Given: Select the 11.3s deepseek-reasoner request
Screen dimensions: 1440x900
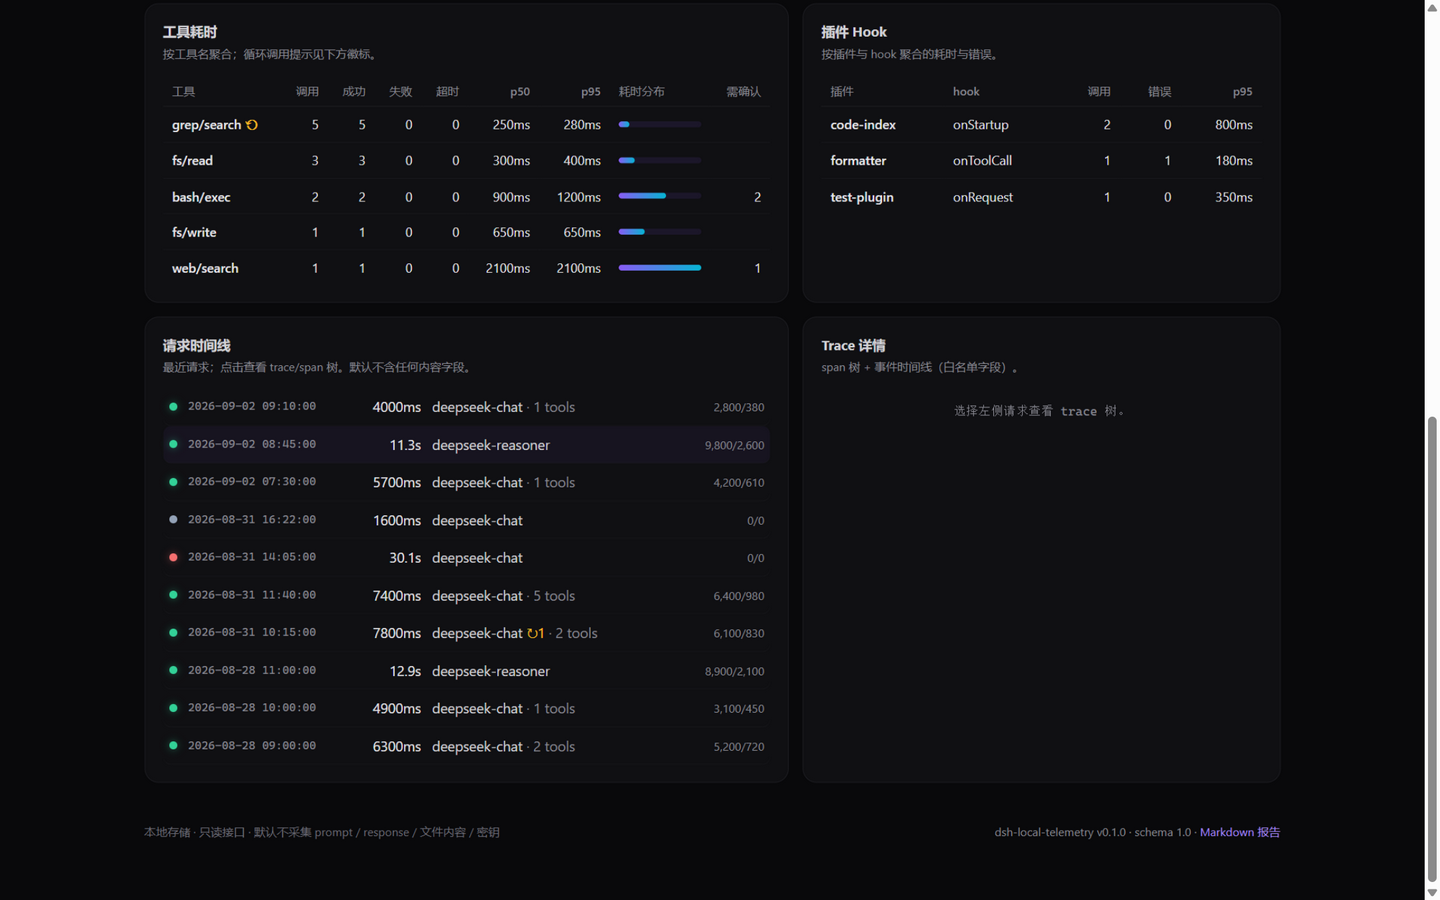Looking at the screenshot, I should 466,445.
